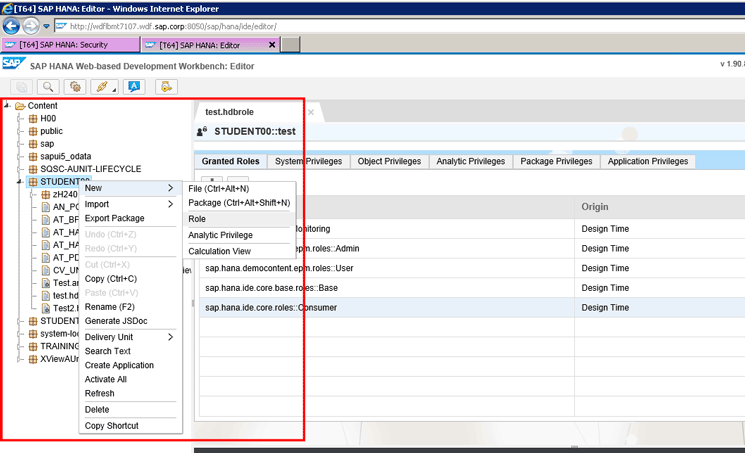This screenshot has width=745, height=453.
Task: Choose Calculation View in the submenu
Action: click(239, 251)
